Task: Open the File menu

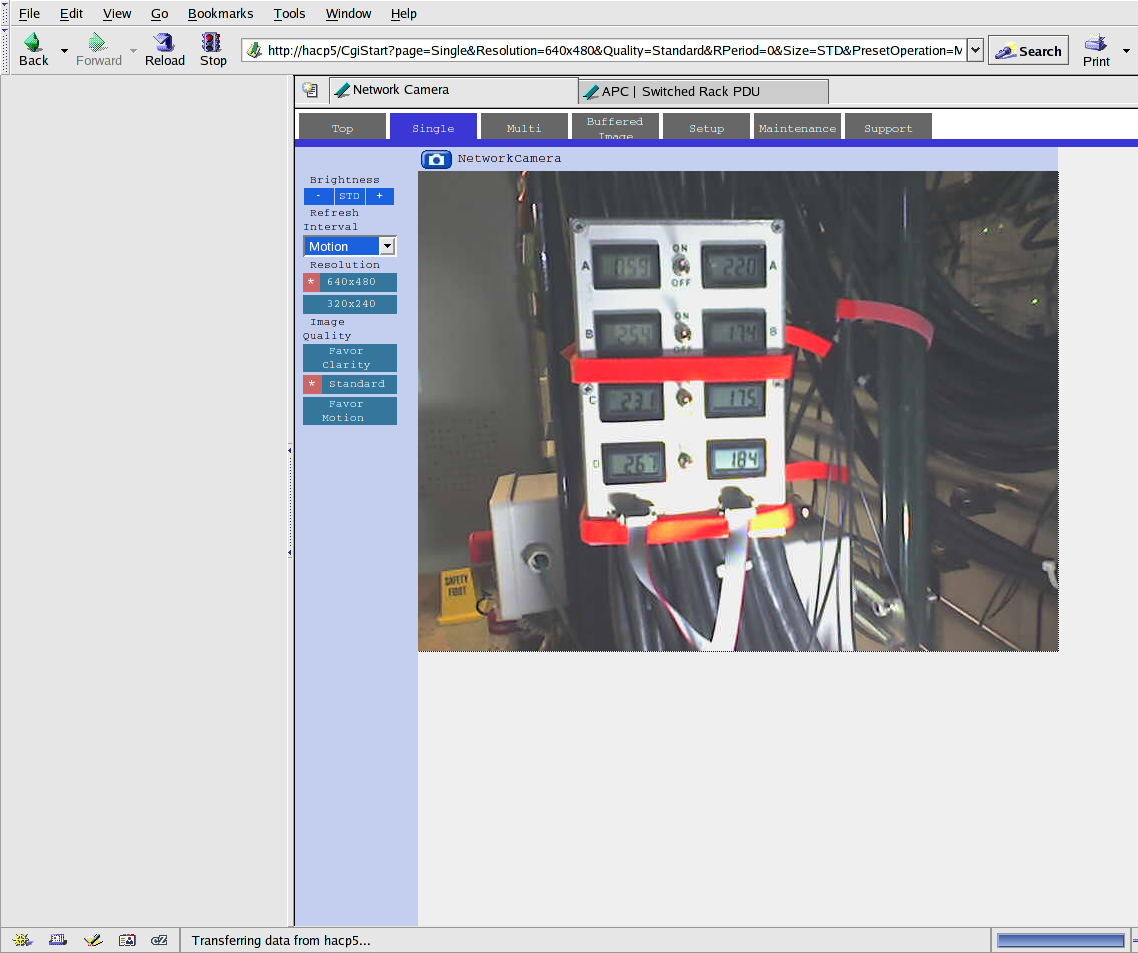Action: coord(29,13)
